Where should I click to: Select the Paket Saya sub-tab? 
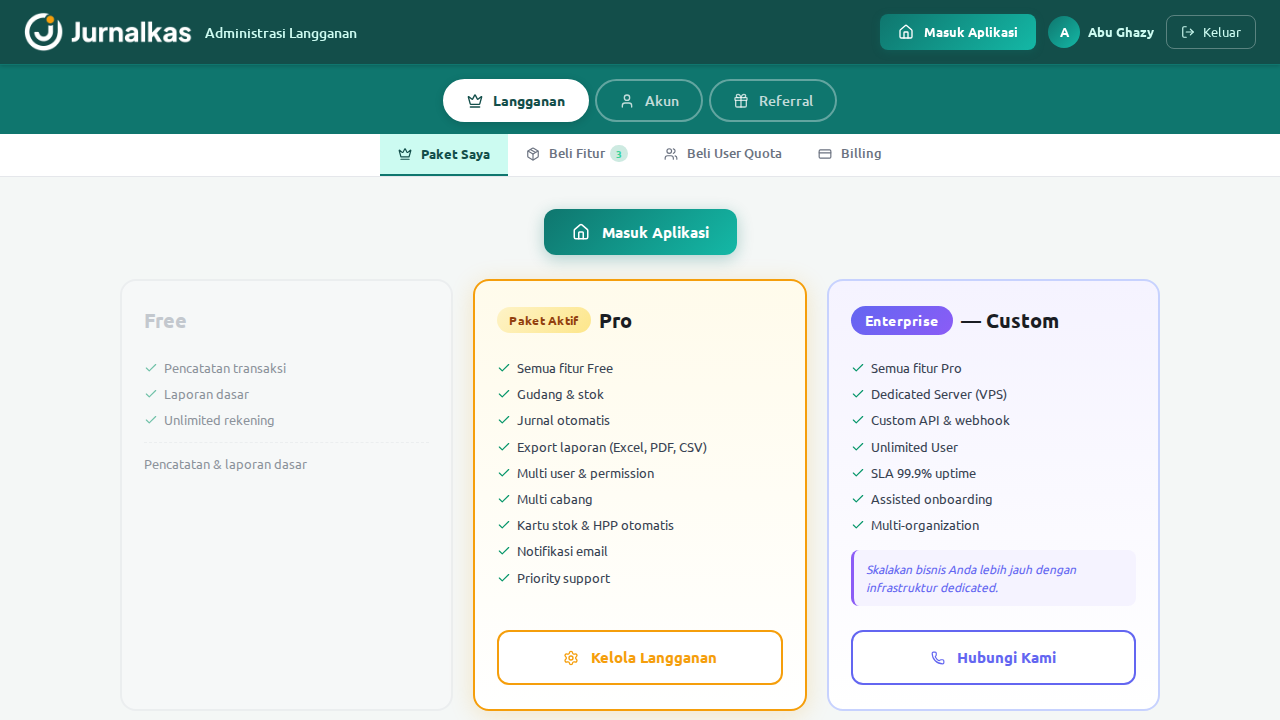444,154
